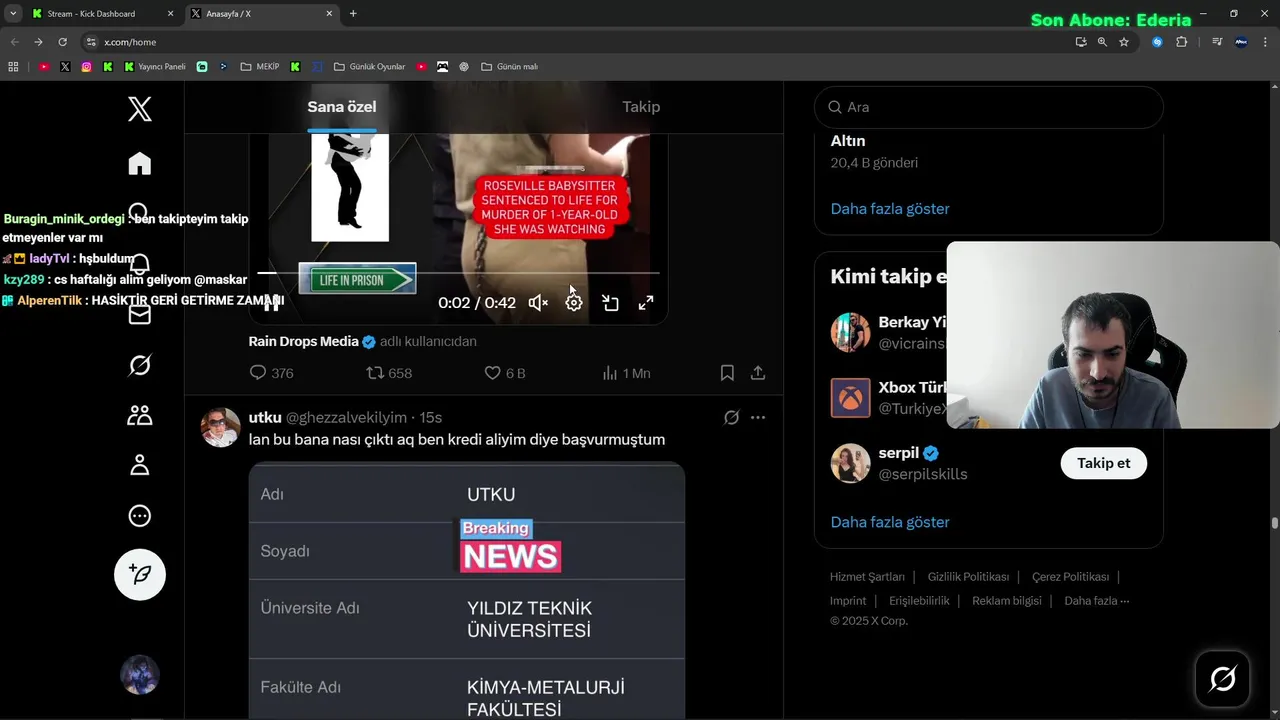The height and width of the screenshot is (720, 1280).
Task: Click the Ara search field
Action: [x=989, y=107]
